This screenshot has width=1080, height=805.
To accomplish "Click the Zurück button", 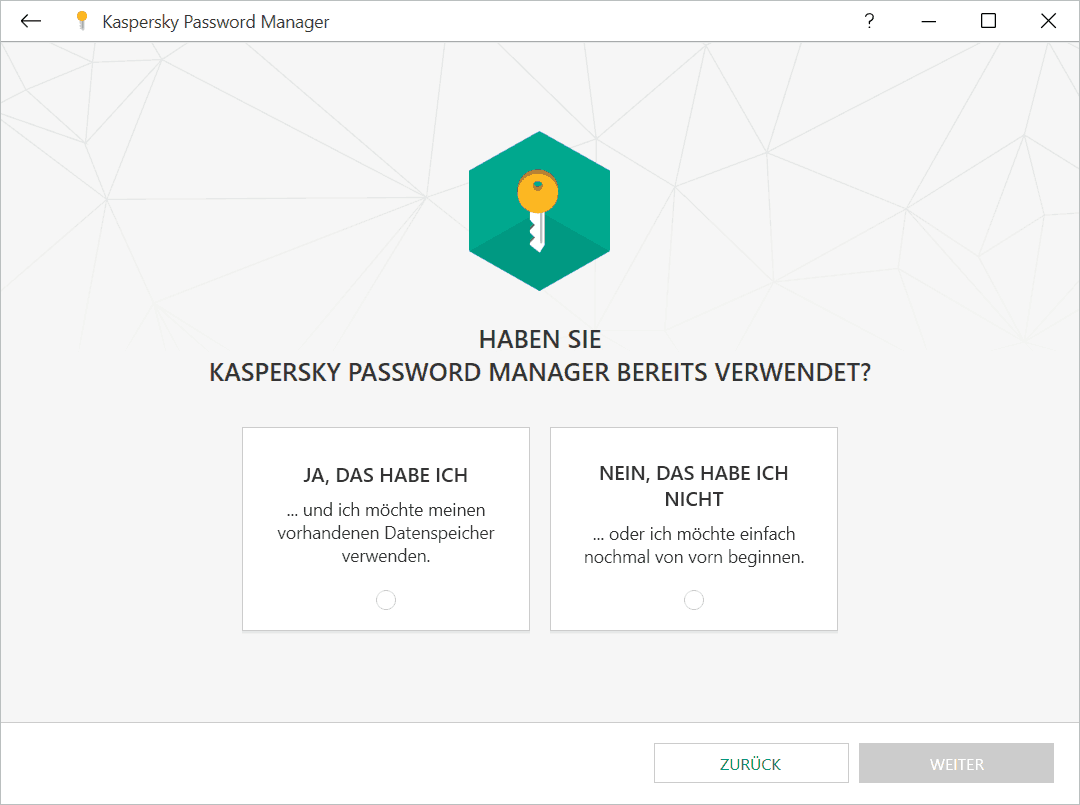I will click(x=751, y=763).
